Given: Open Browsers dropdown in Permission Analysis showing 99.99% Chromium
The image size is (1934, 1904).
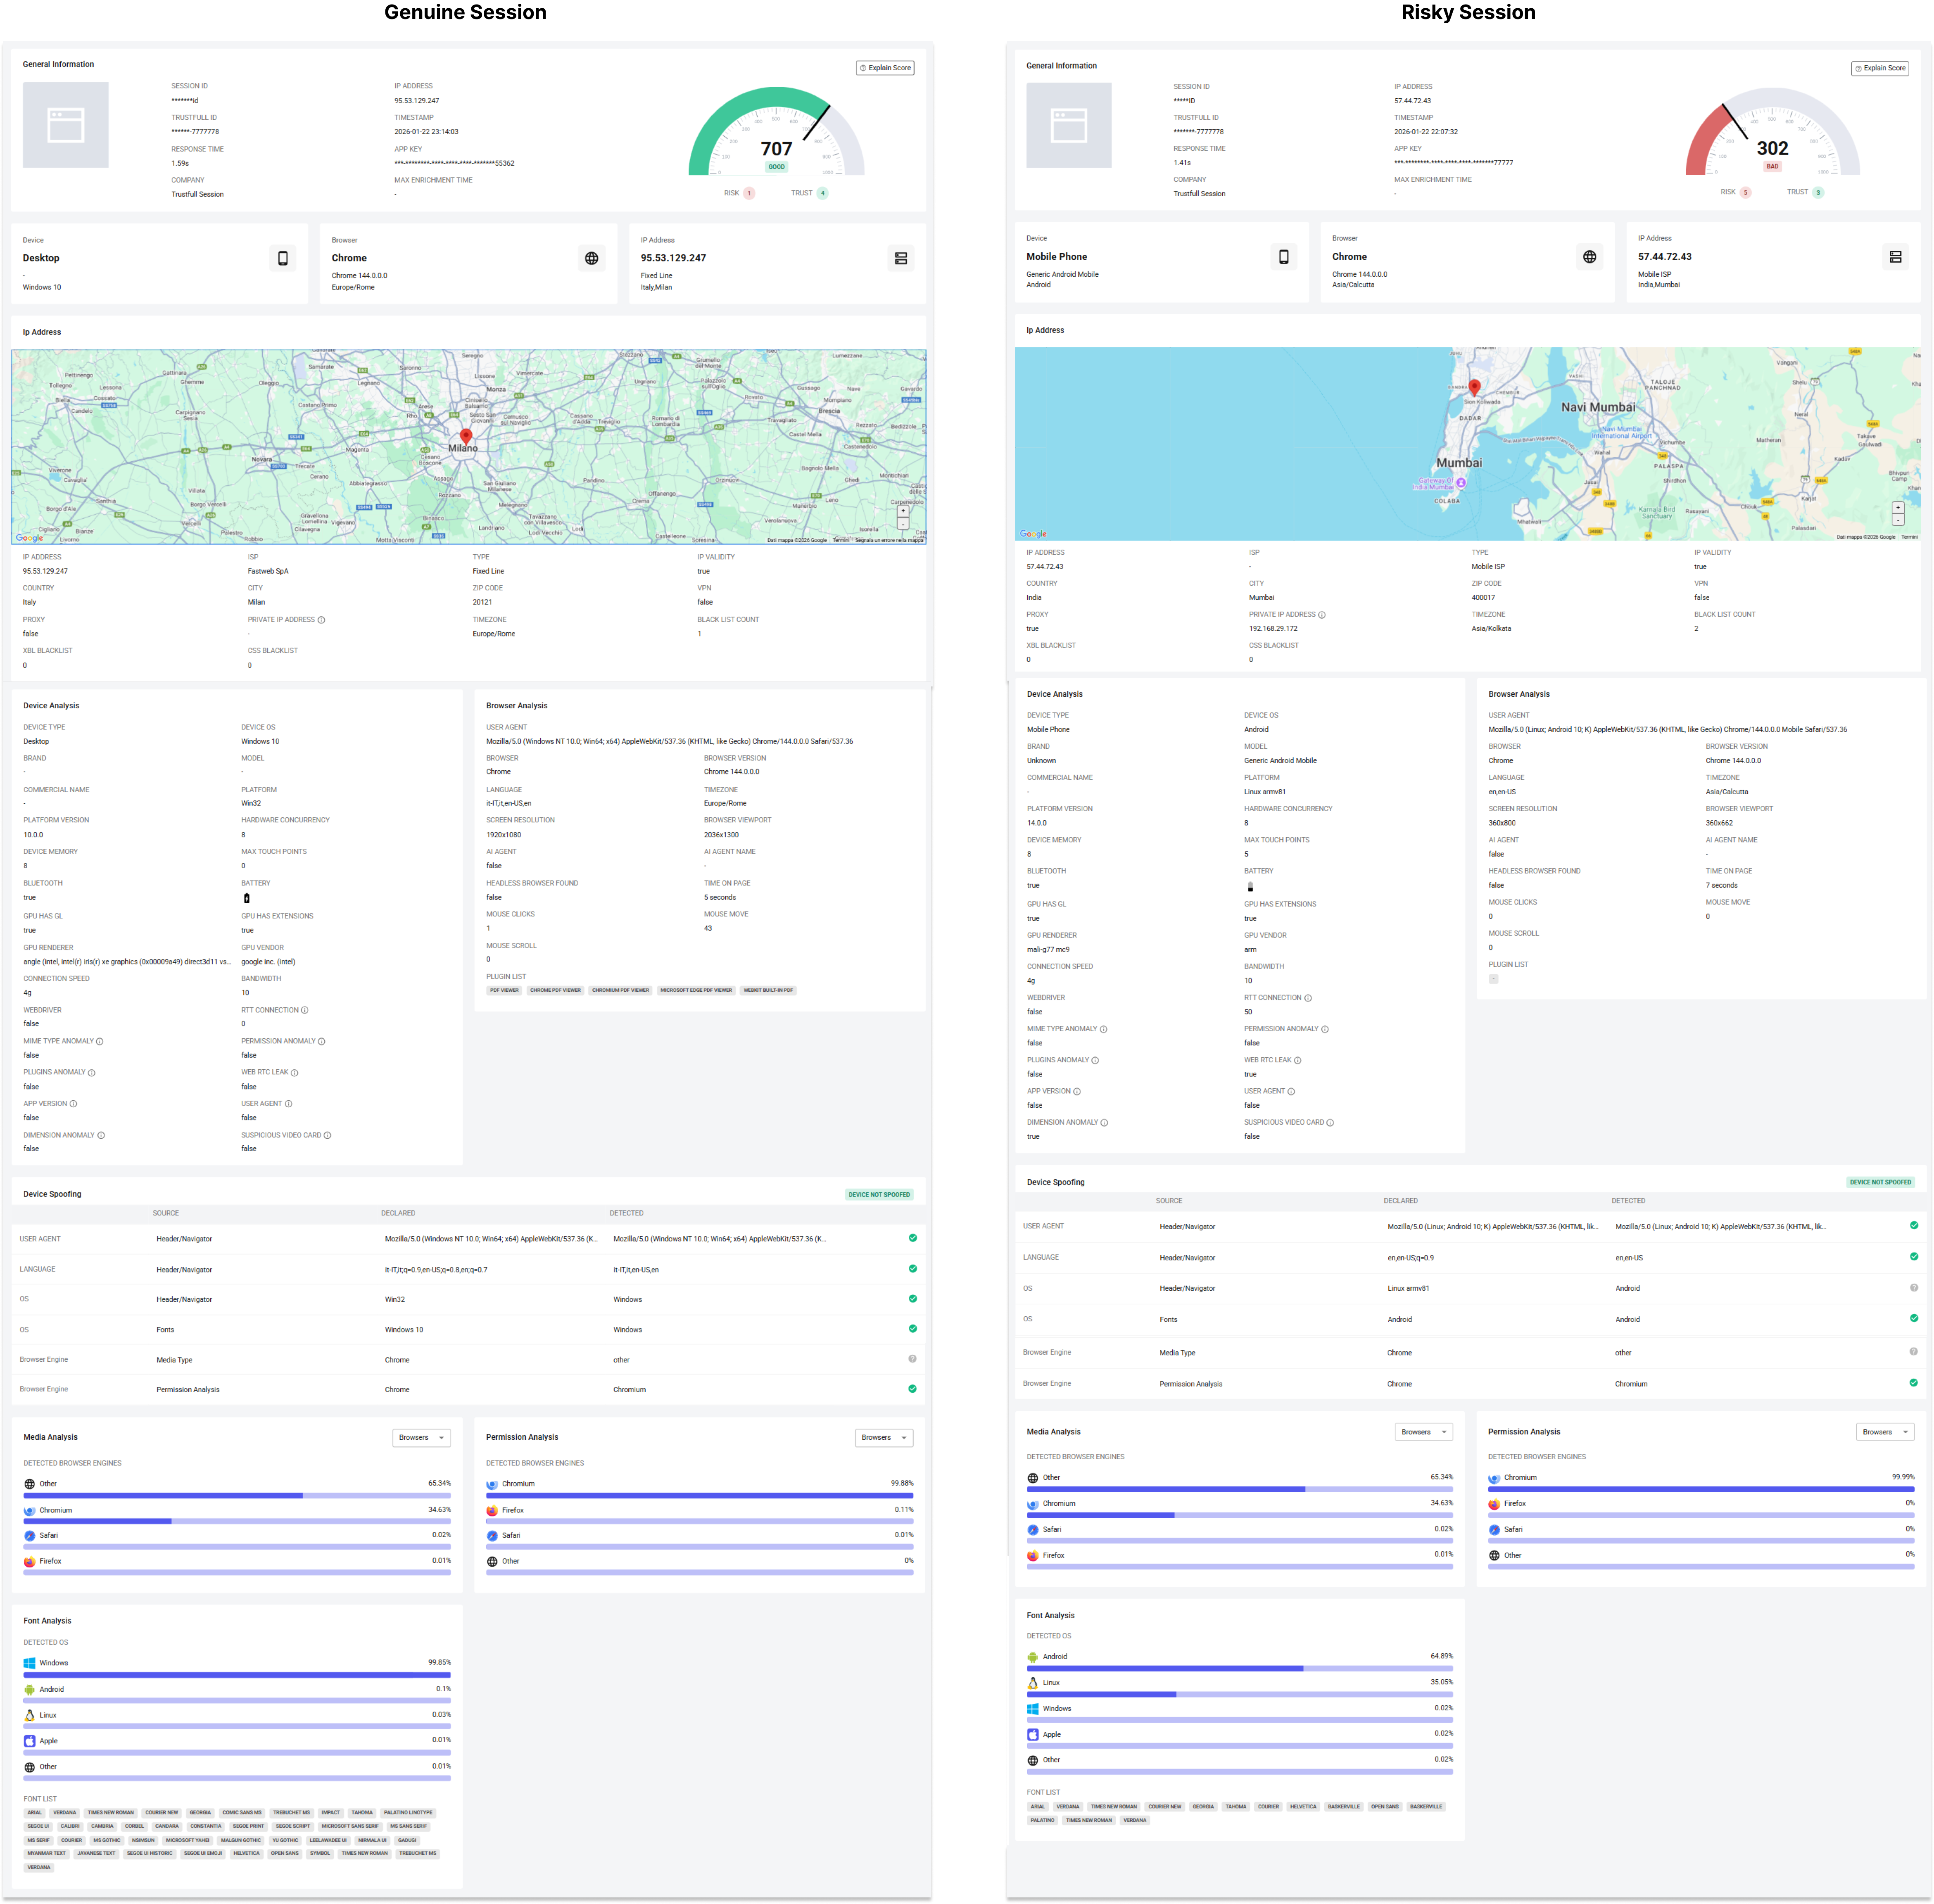Looking at the screenshot, I should click(x=1884, y=1432).
